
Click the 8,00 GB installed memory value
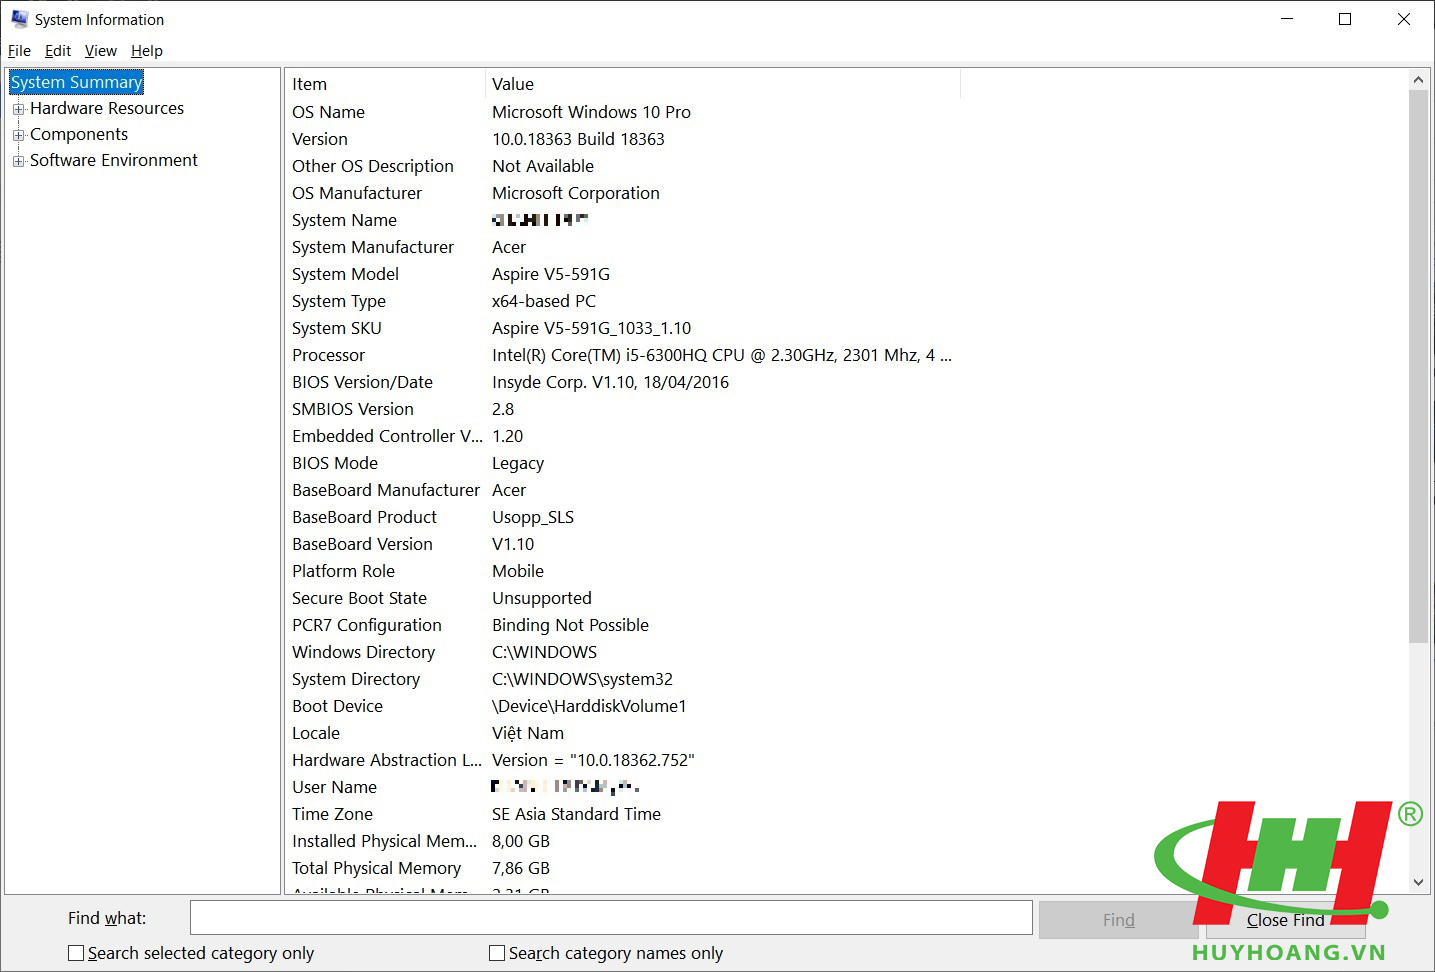(x=521, y=841)
